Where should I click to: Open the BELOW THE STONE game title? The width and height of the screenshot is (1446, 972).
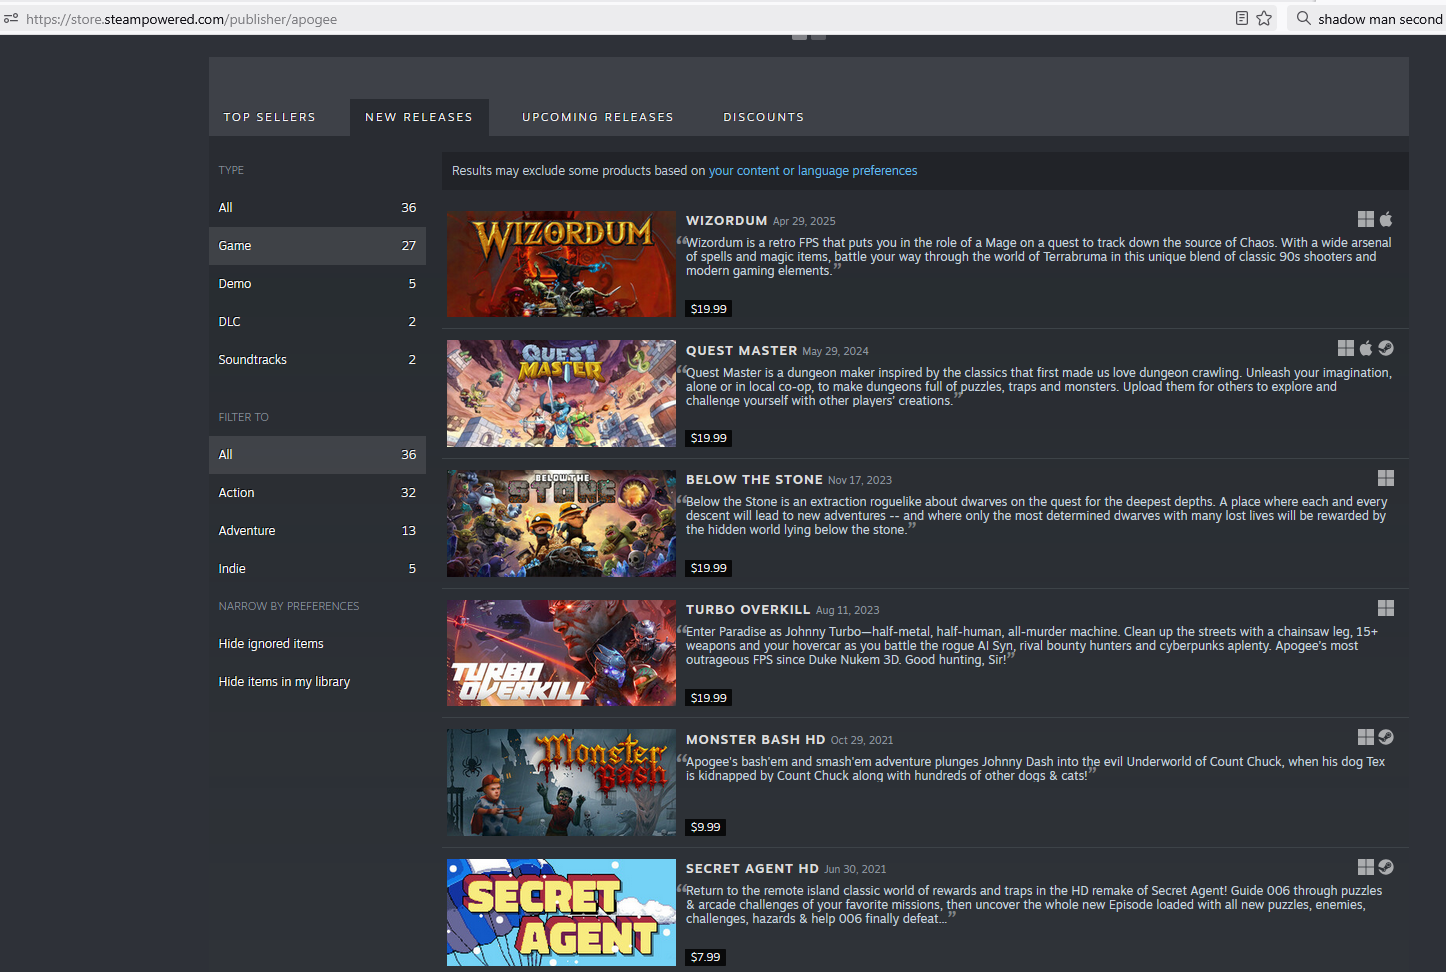(755, 480)
